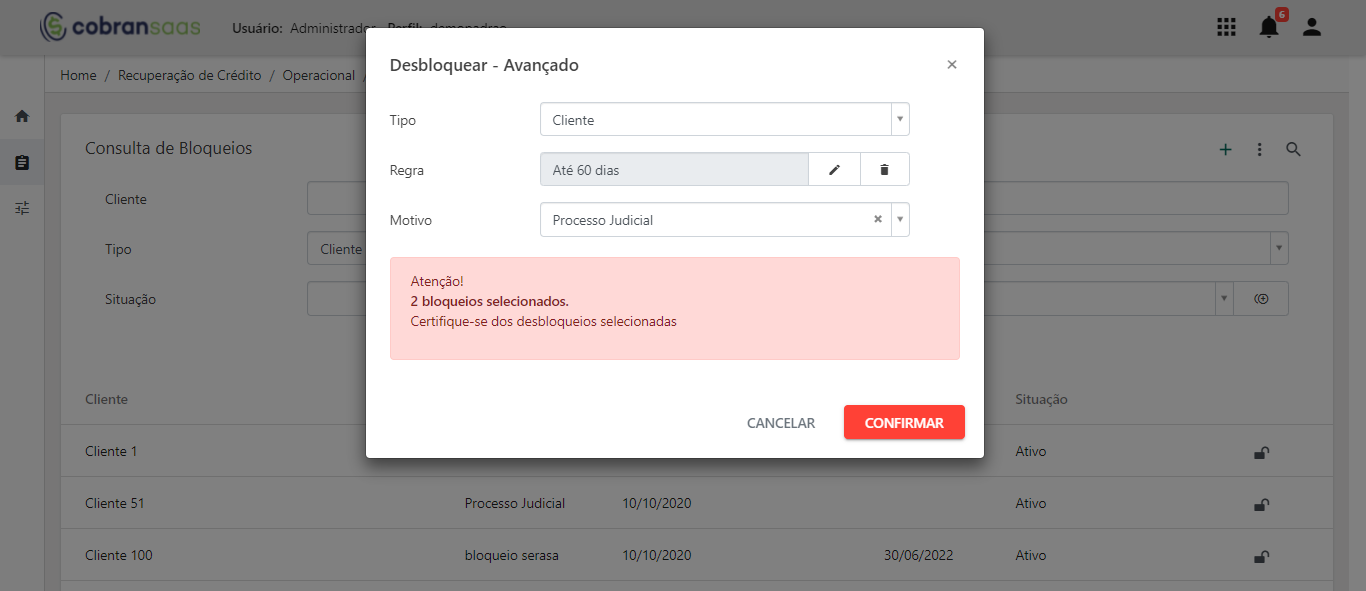Unlock Cliente 100 row lock icon
The width and height of the screenshot is (1366, 591).
[1262, 556]
